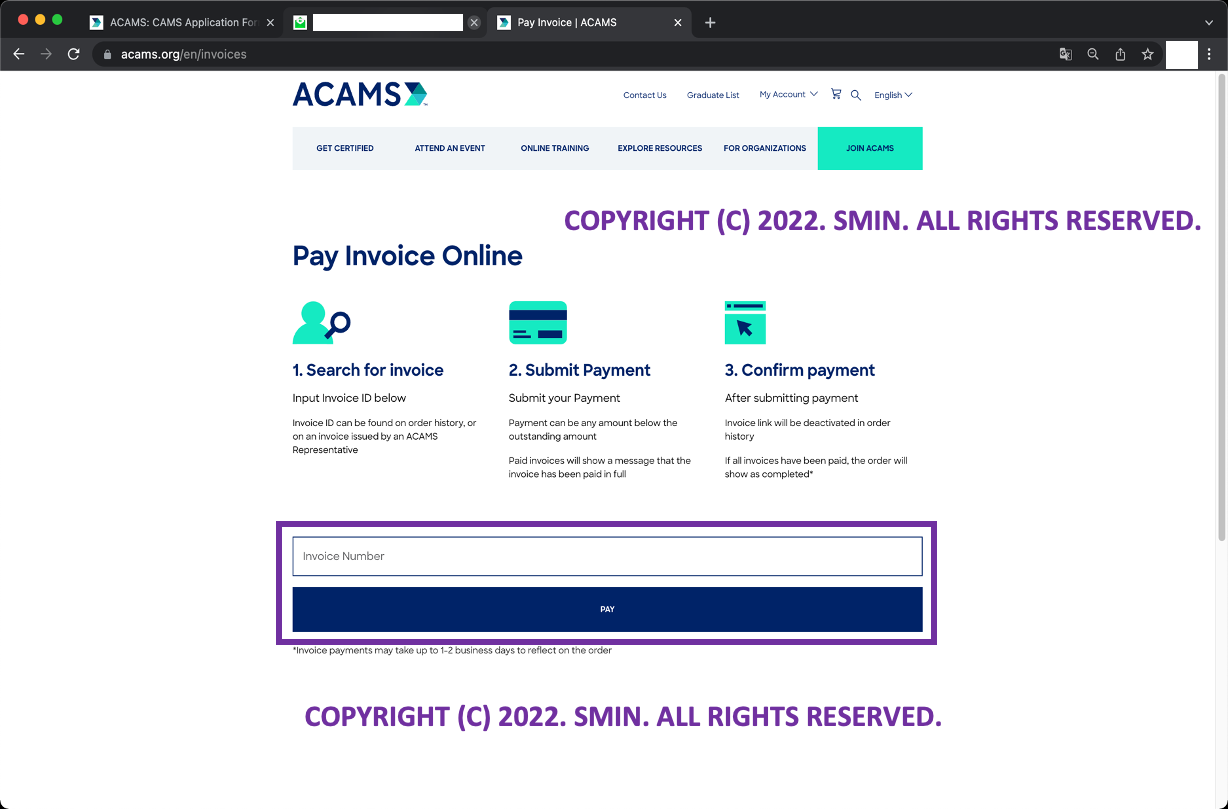Open the Get Certified menu
1228x810 pixels.
tap(345, 148)
